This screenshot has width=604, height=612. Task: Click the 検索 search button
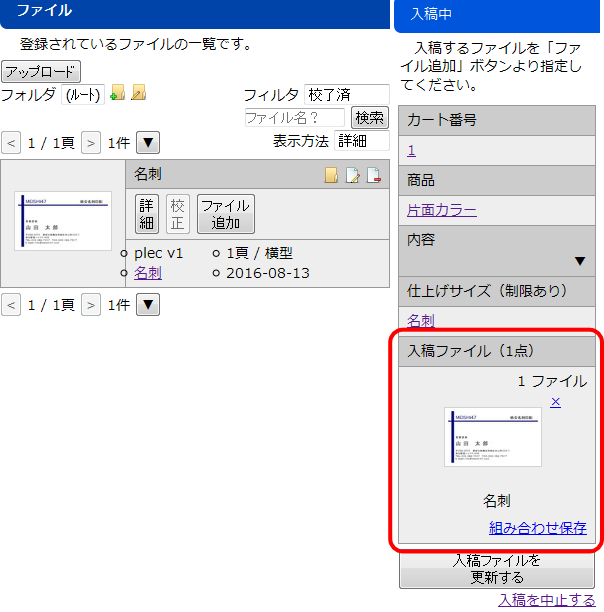coord(370,118)
